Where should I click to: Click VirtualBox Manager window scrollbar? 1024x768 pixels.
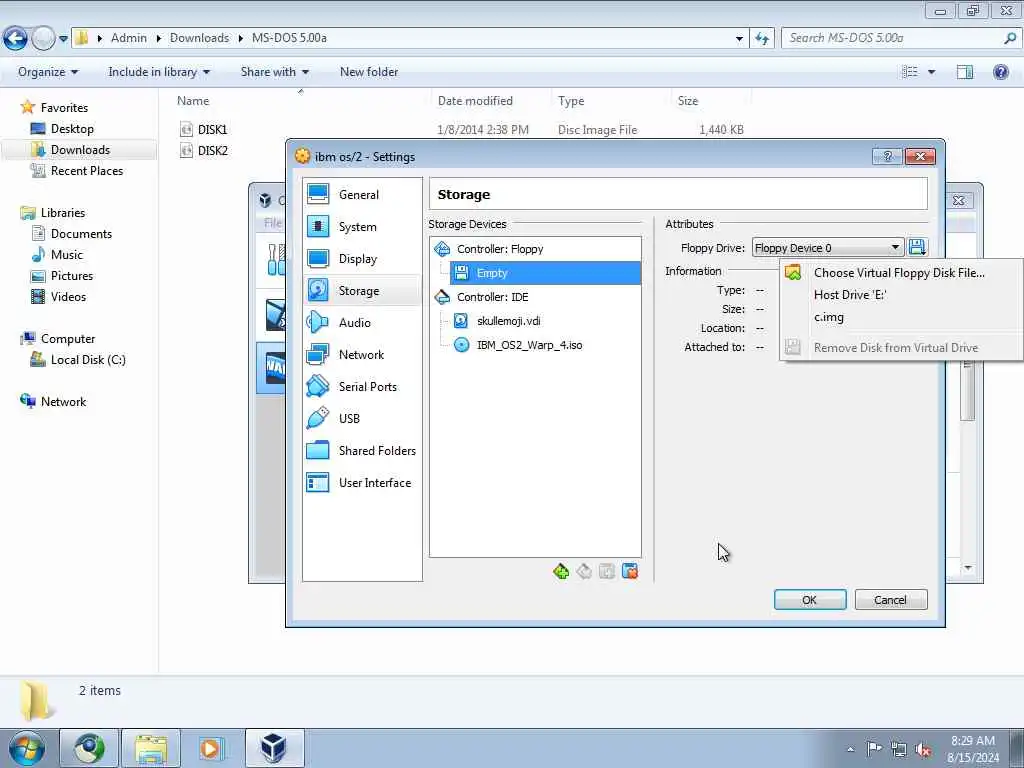click(x=968, y=392)
